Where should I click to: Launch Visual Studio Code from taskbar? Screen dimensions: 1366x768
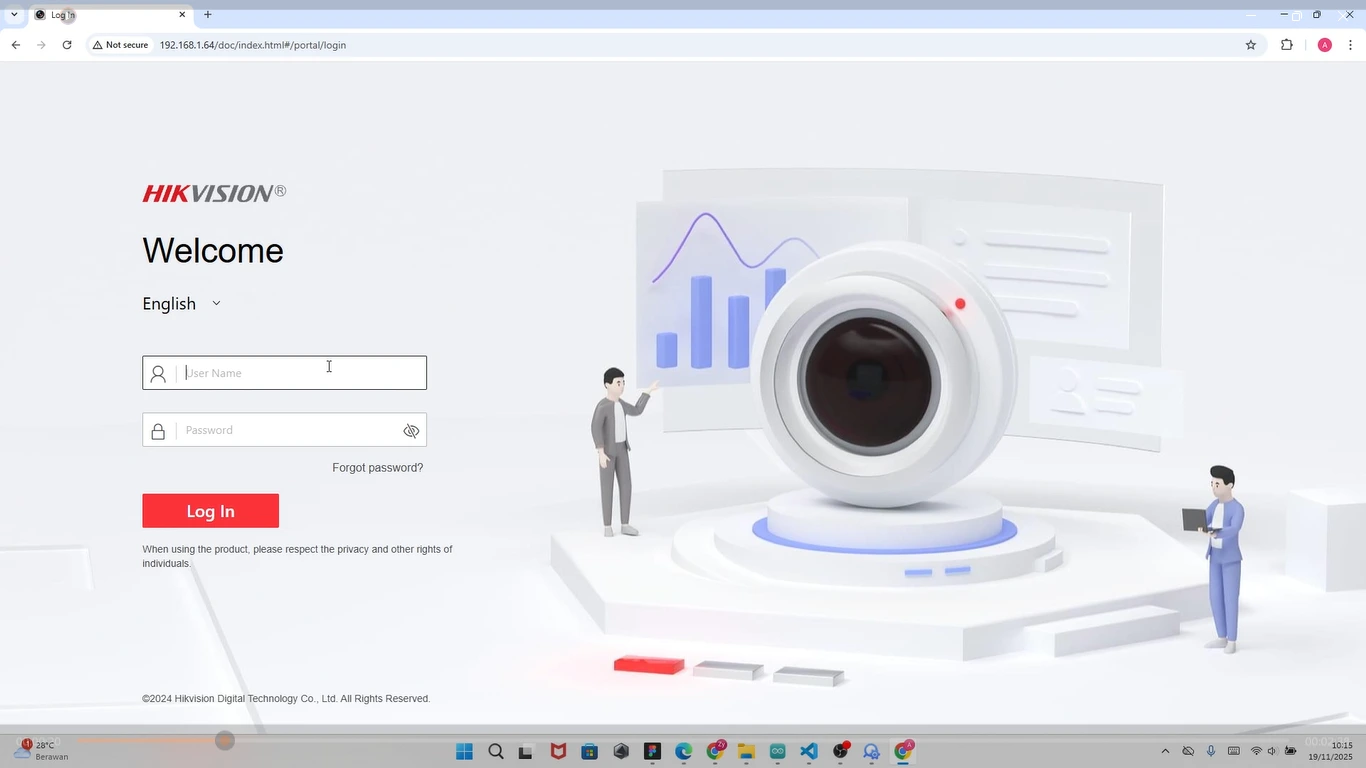[809, 752]
